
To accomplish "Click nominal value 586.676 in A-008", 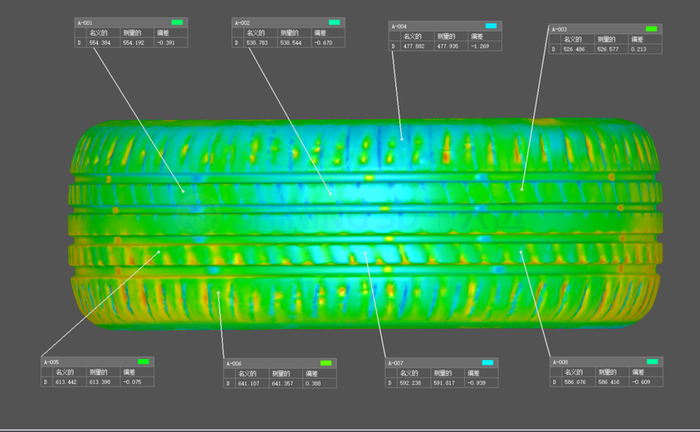I will click(x=575, y=382).
